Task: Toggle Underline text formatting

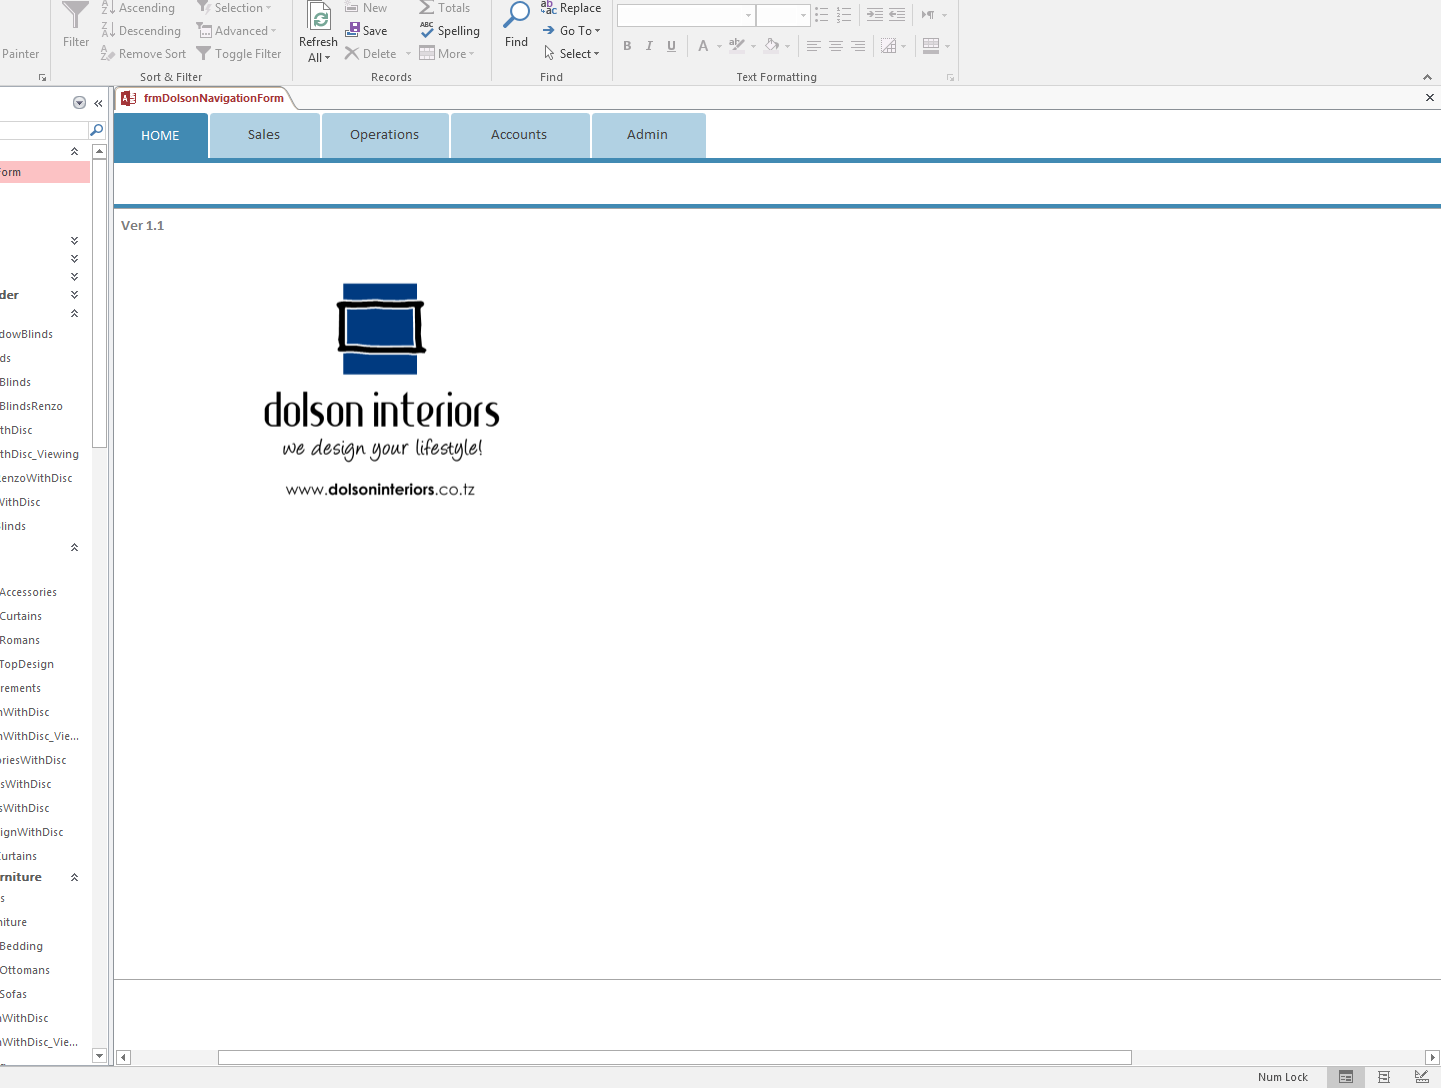Action: [x=671, y=46]
